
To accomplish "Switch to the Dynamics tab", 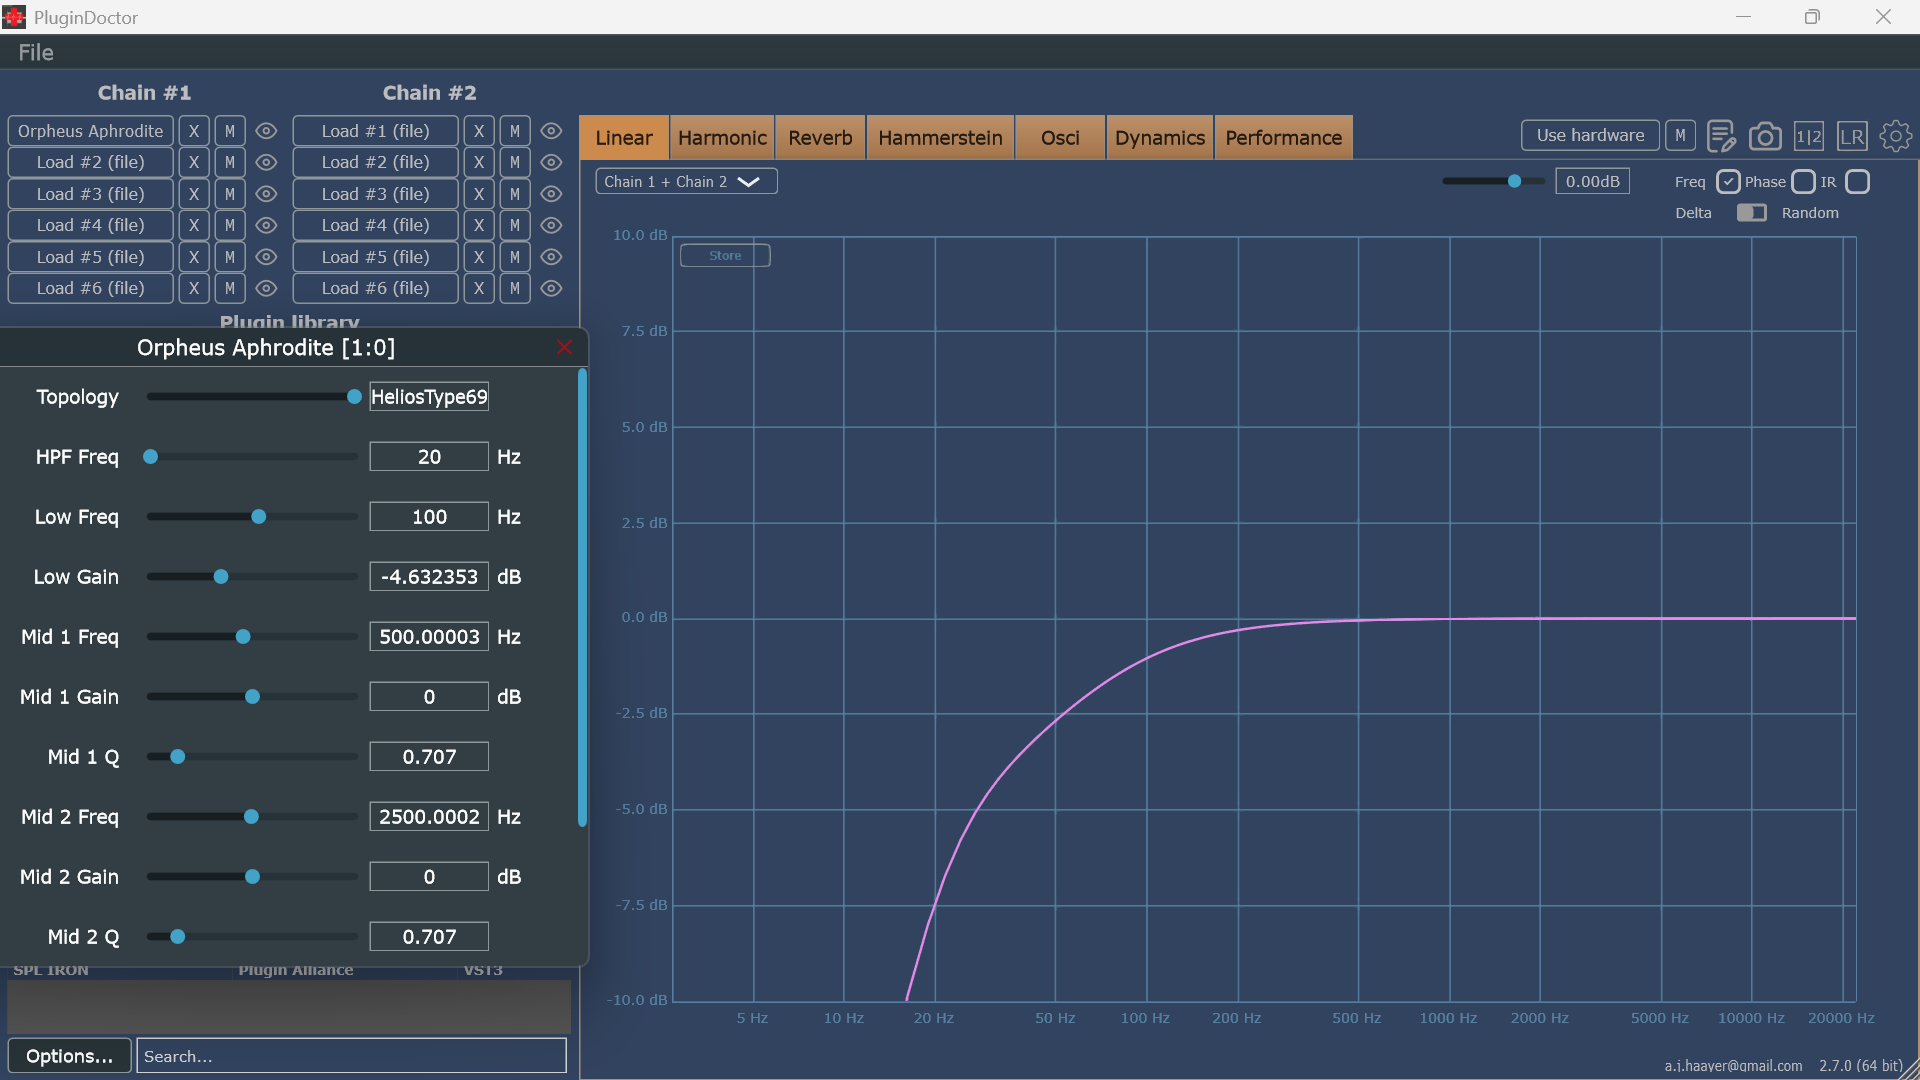I will click(x=1160, y=138).
